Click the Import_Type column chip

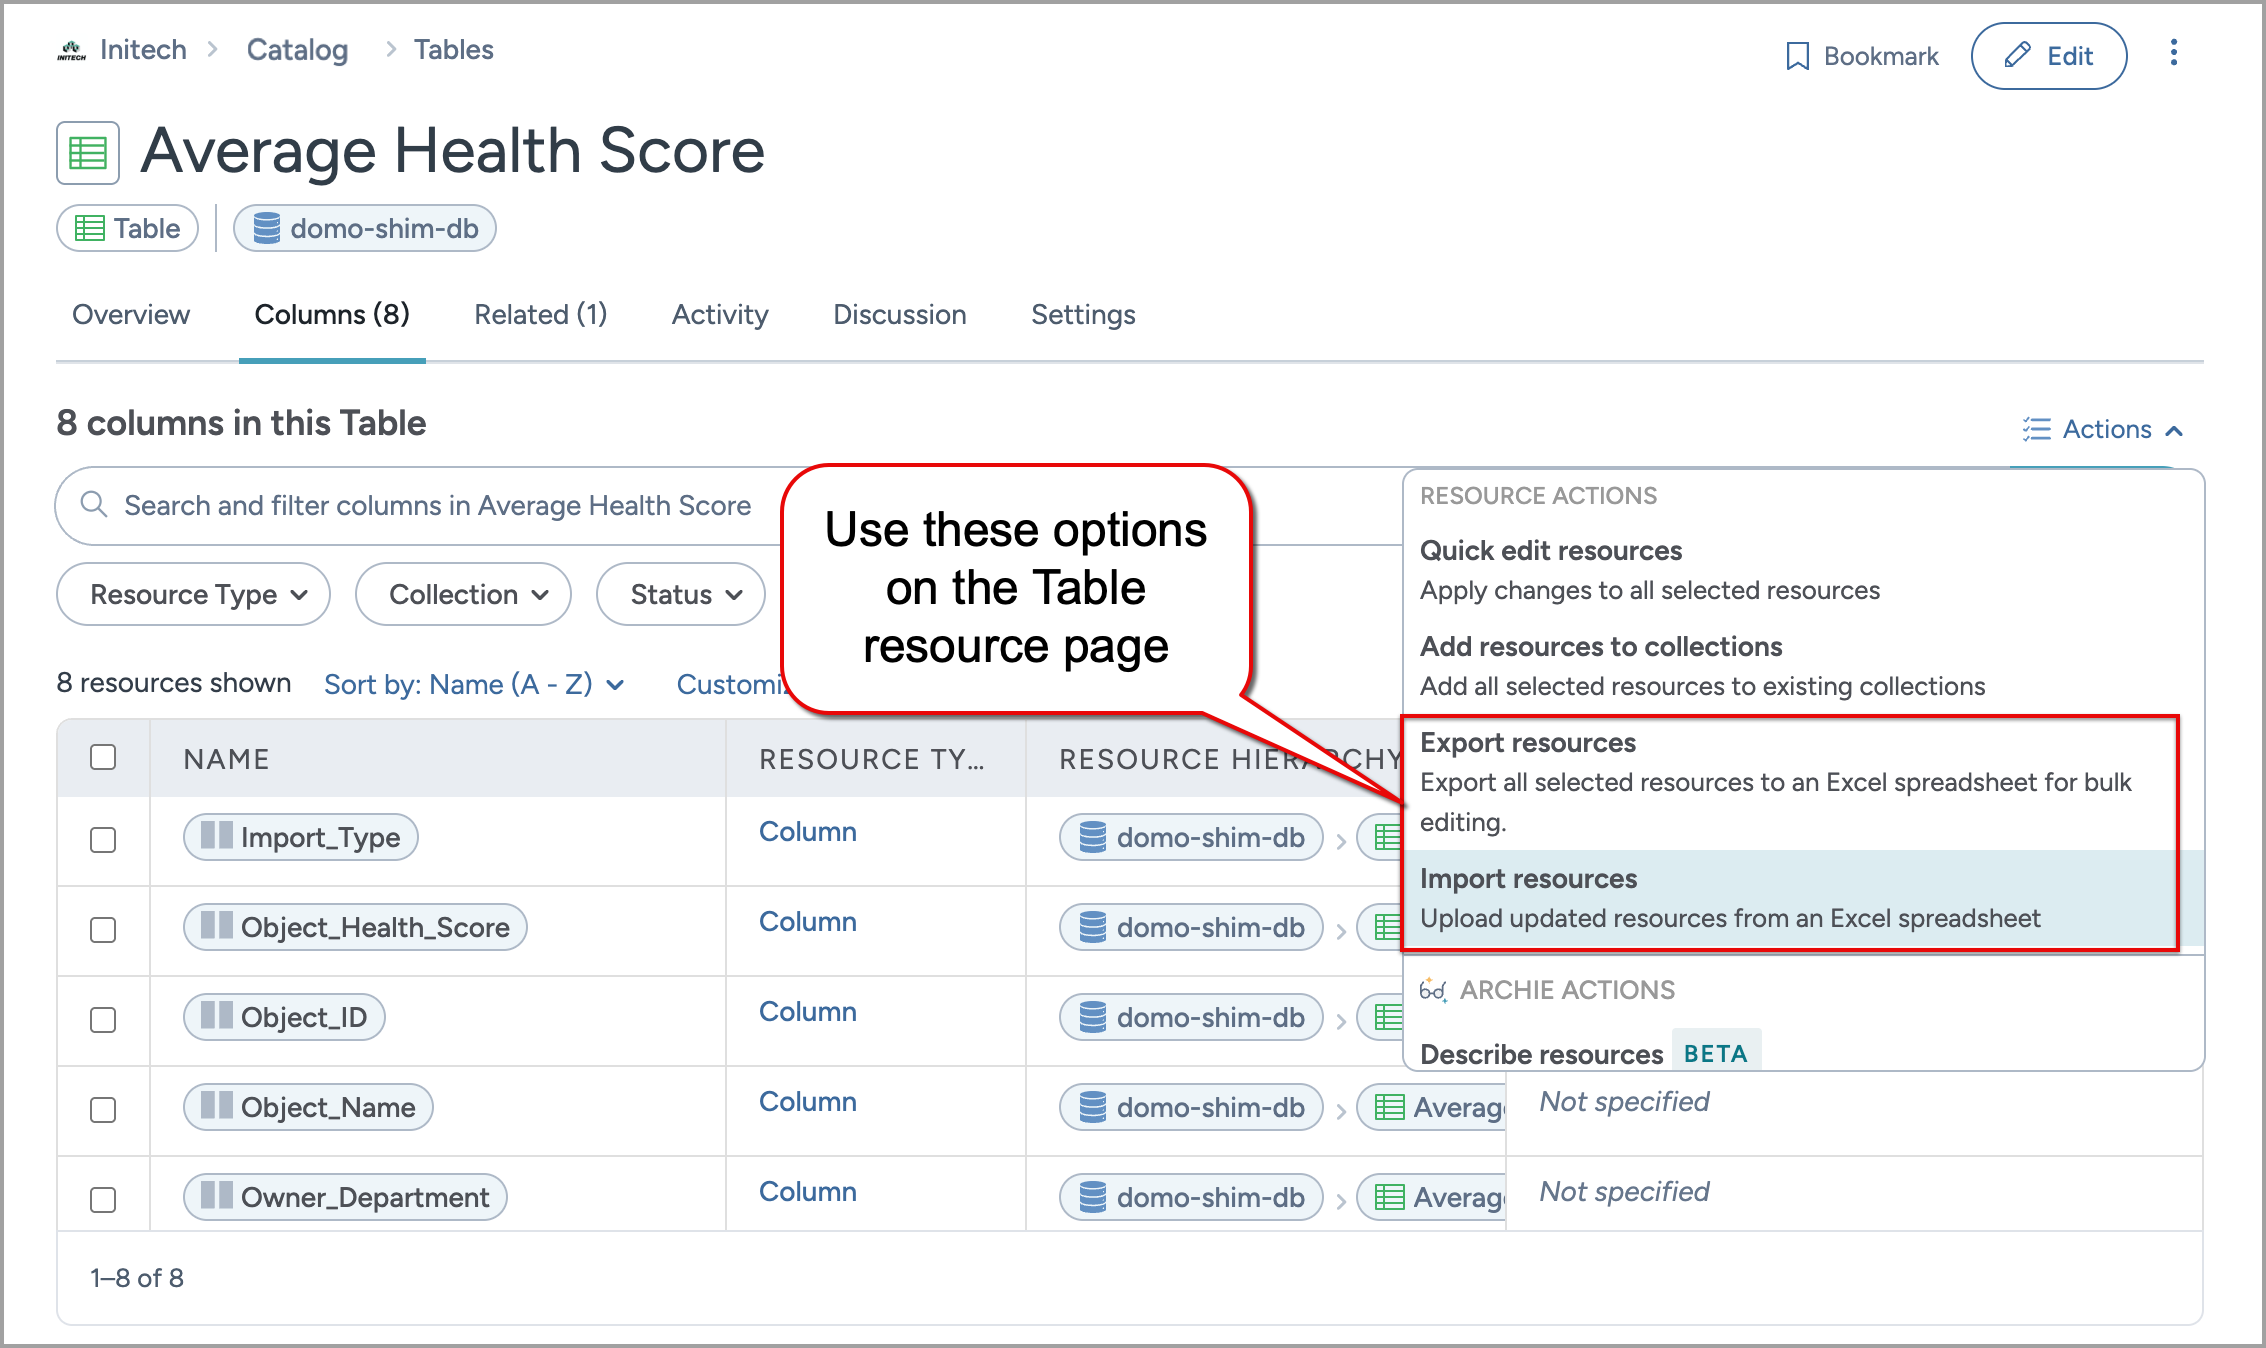coord(301,837)
